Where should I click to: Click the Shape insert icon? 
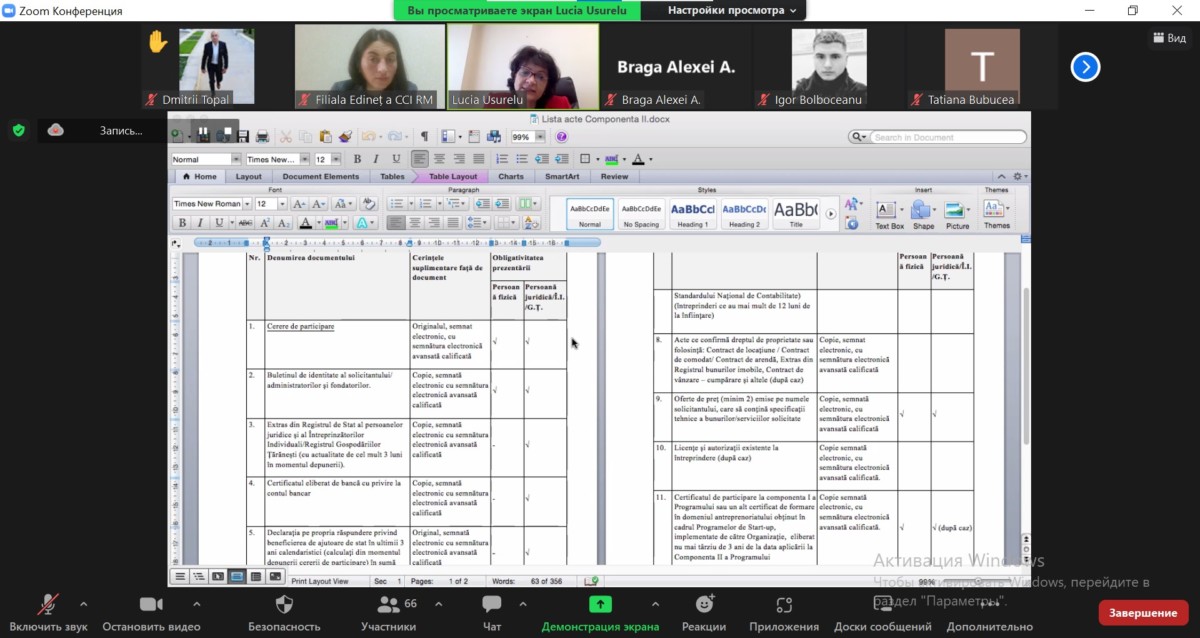point(920,210)
